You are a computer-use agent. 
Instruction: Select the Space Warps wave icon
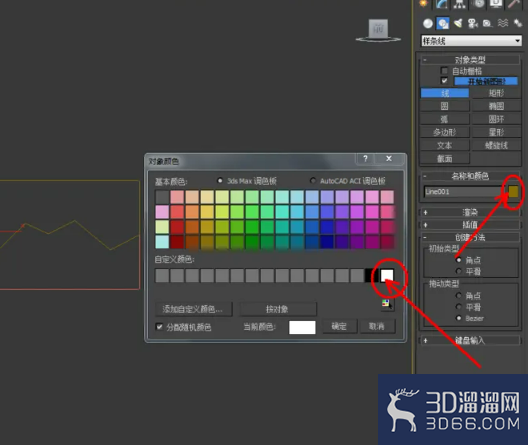click(503, 23)
